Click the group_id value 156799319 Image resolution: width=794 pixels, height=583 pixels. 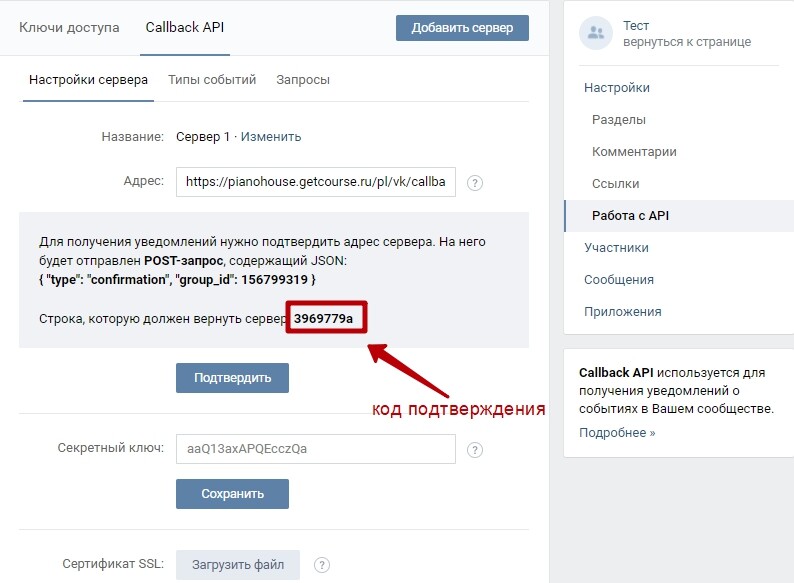coord(274,280)
